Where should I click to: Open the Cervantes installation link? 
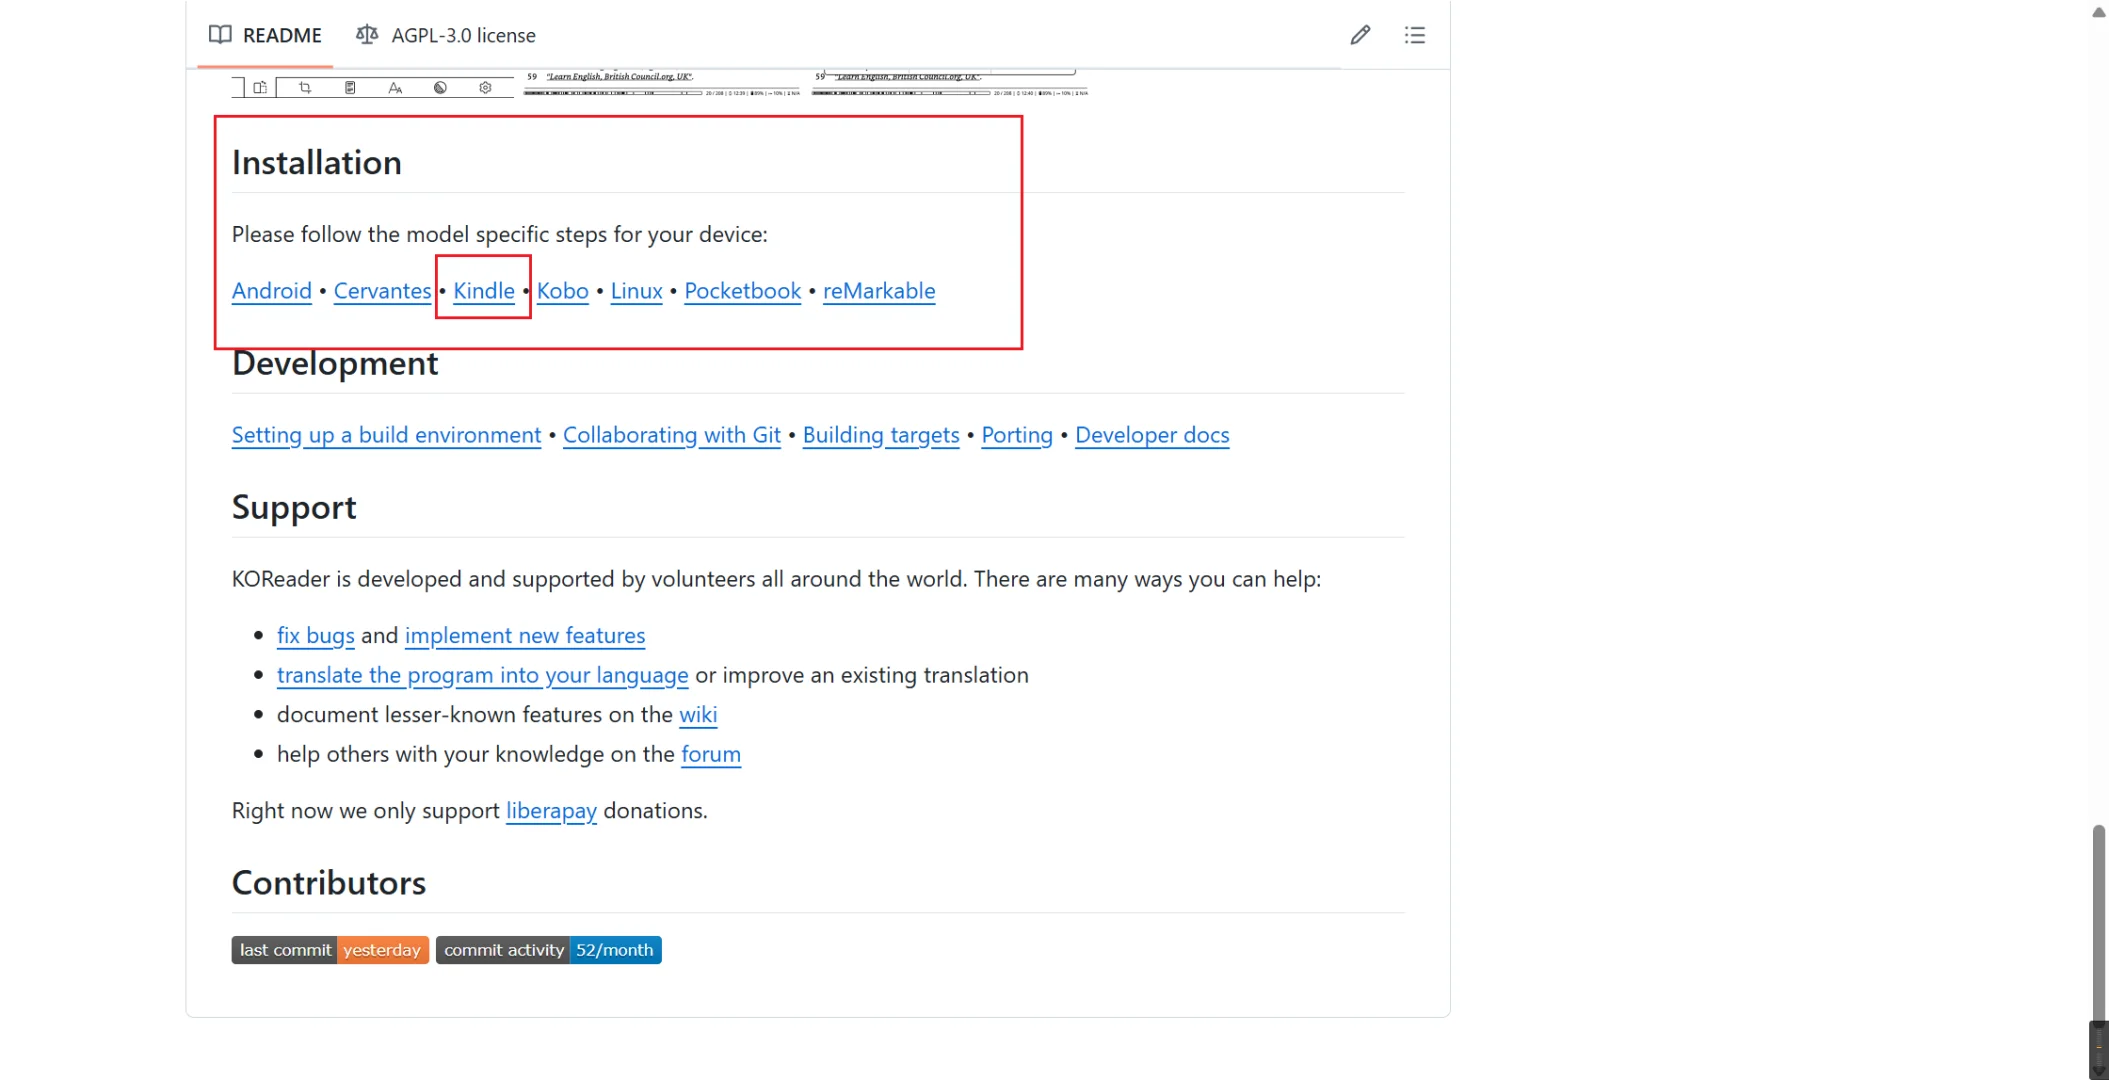tap(382, 291)
